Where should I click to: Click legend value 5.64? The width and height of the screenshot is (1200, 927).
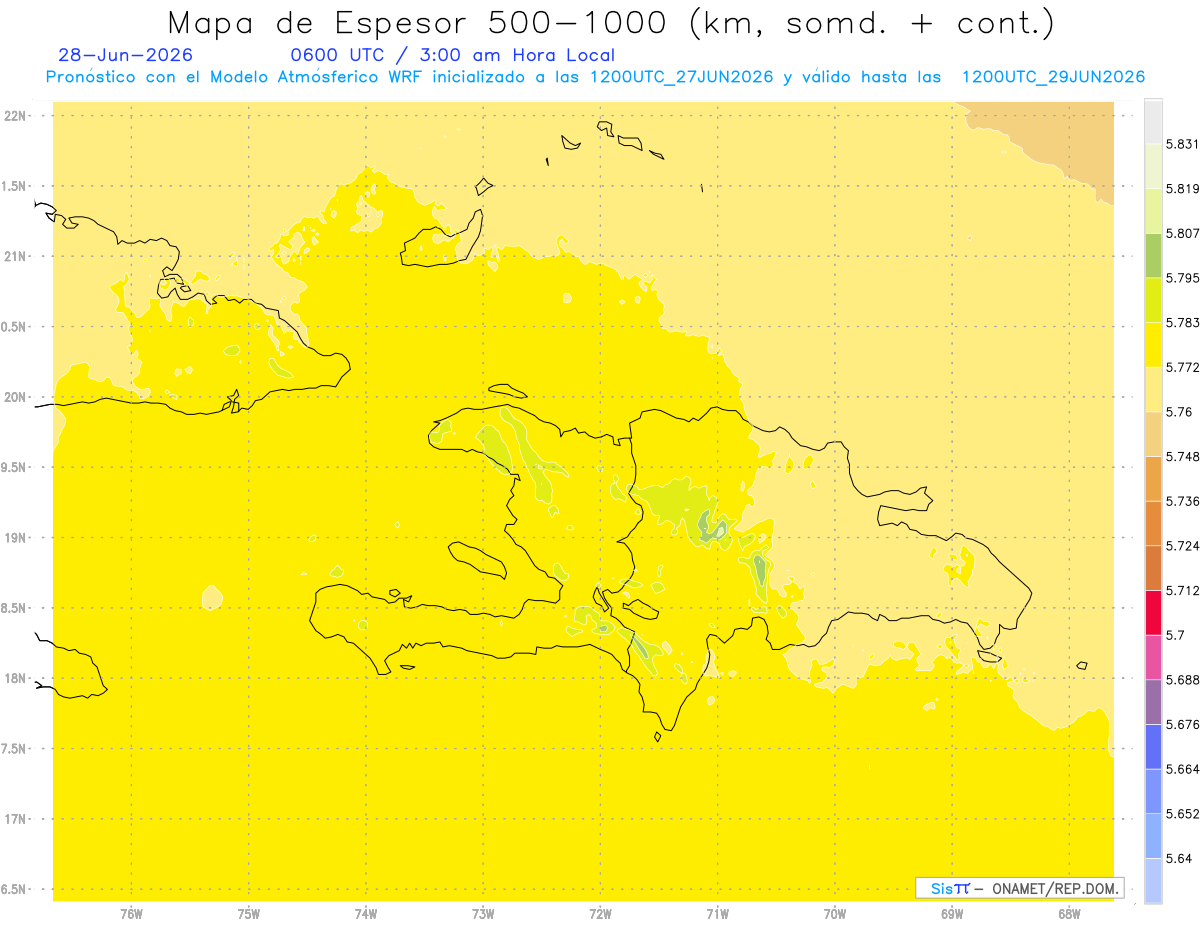pyautogui.click(x=1179, y=858)
